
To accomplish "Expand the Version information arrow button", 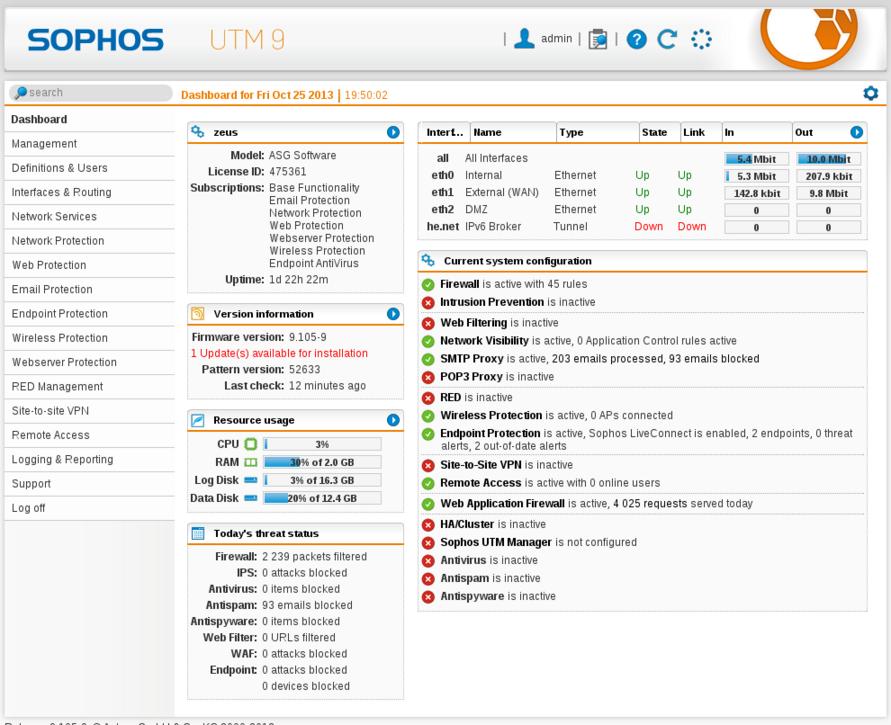I will pyautogui.click(x=393, y=314).
